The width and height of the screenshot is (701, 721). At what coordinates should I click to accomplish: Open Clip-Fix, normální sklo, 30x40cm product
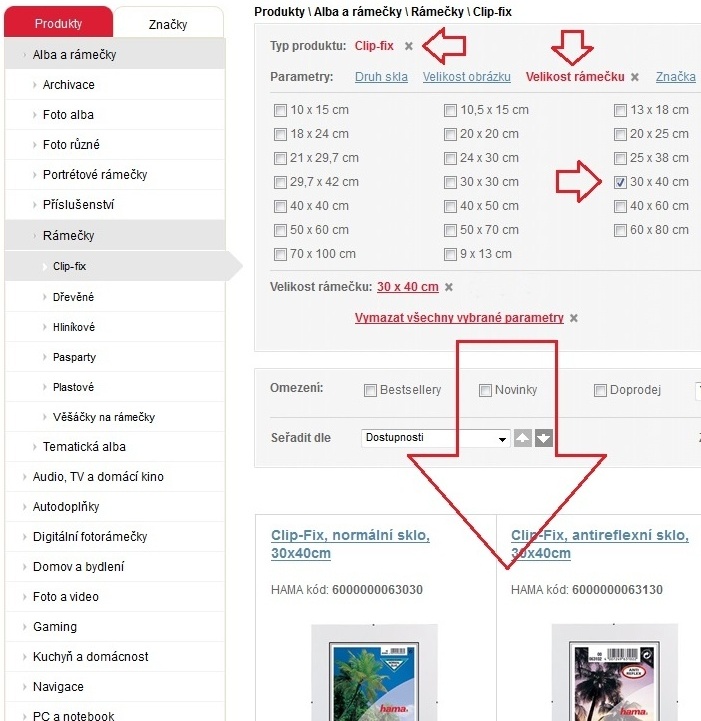point(350,544)
